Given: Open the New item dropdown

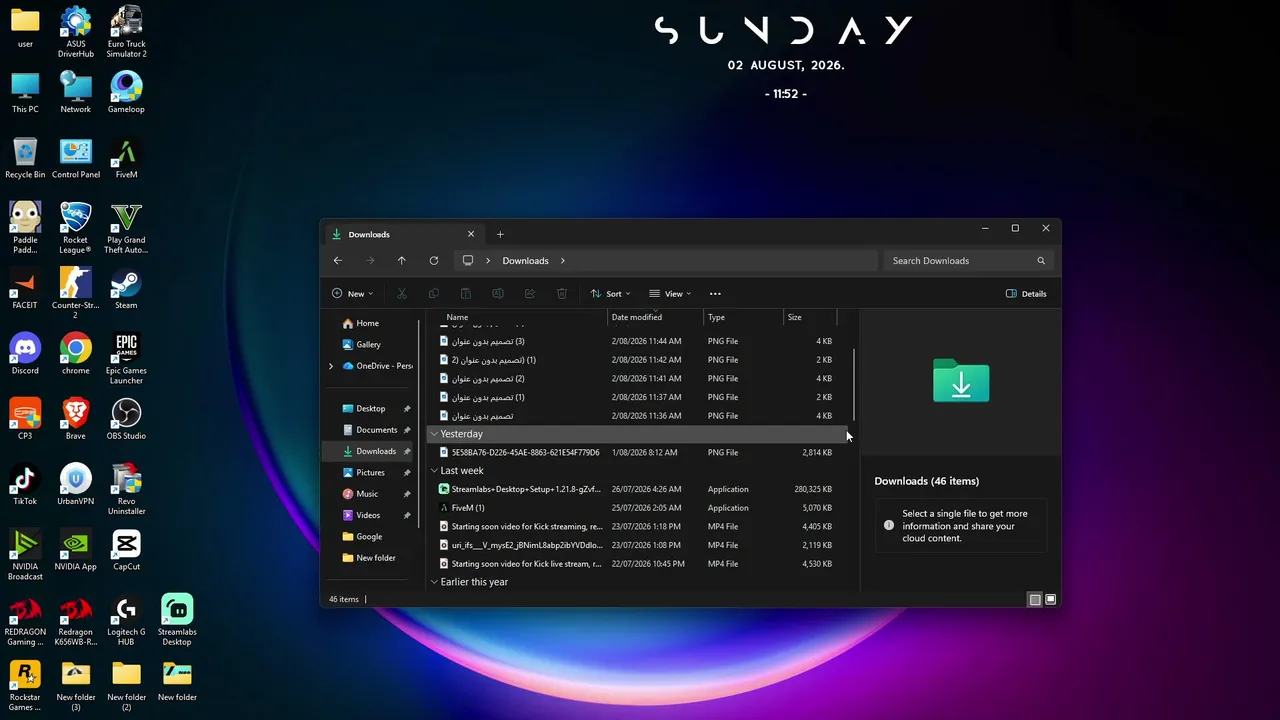Looking at the screenshot, I should click(x=352, y=294).
